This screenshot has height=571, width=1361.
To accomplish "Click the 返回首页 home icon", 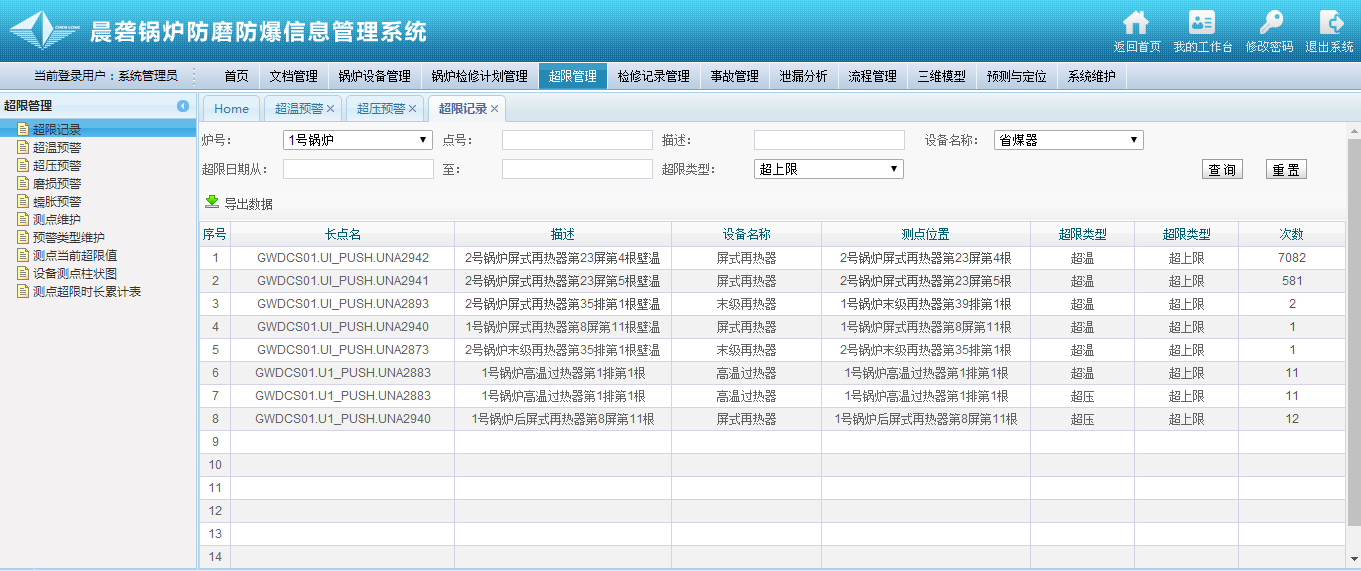I will pyautogui.click(x=1136, y=23).
